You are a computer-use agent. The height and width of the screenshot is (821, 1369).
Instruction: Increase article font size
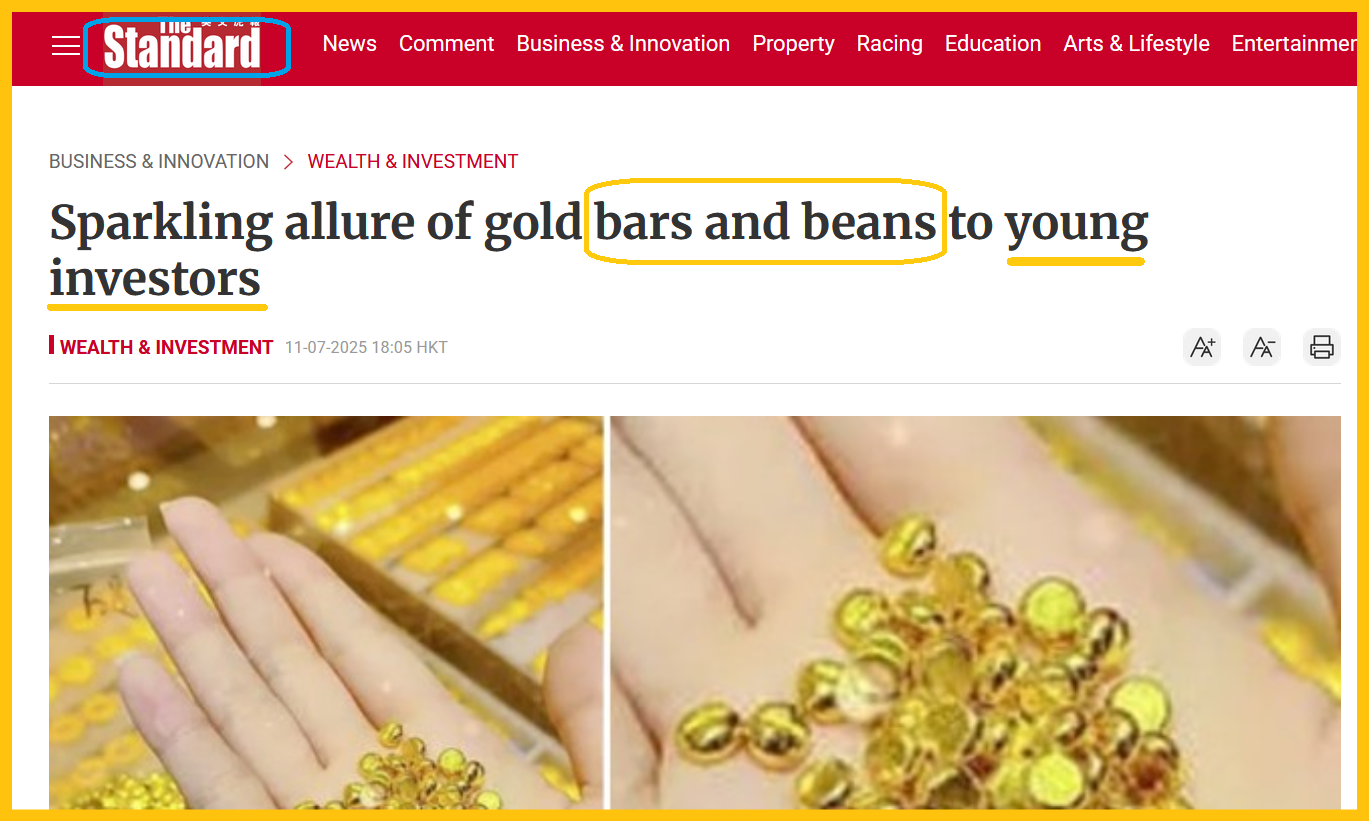point(1202,347)
